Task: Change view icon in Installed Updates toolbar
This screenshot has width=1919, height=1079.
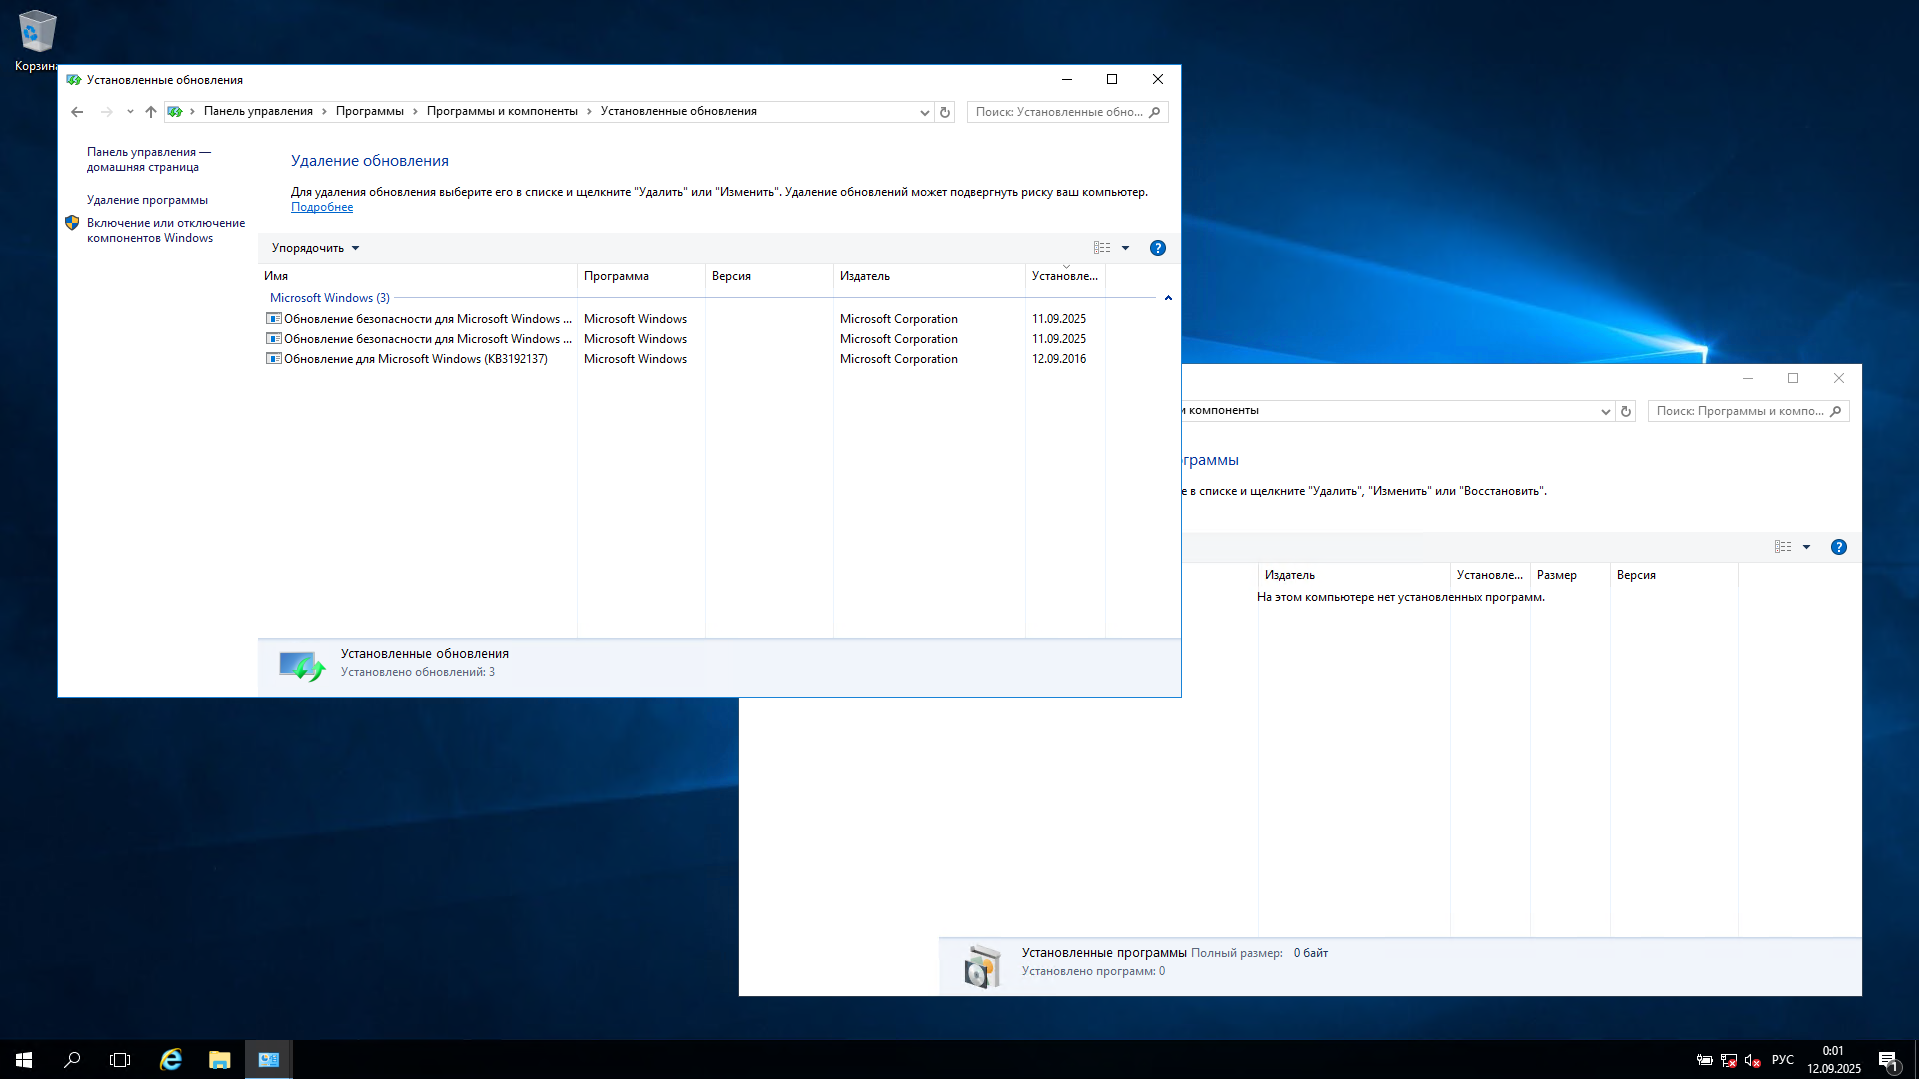Action: [x=1102, y=248]
